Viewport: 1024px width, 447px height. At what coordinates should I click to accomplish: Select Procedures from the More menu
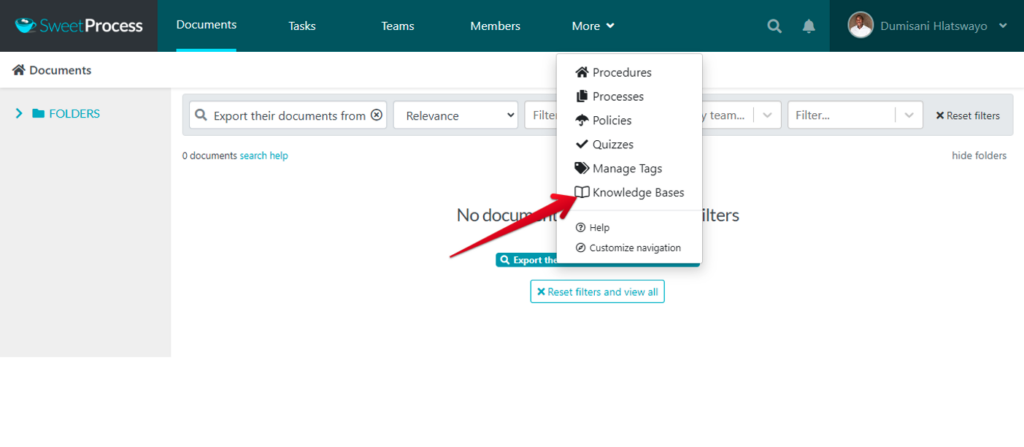click(621, 72)
